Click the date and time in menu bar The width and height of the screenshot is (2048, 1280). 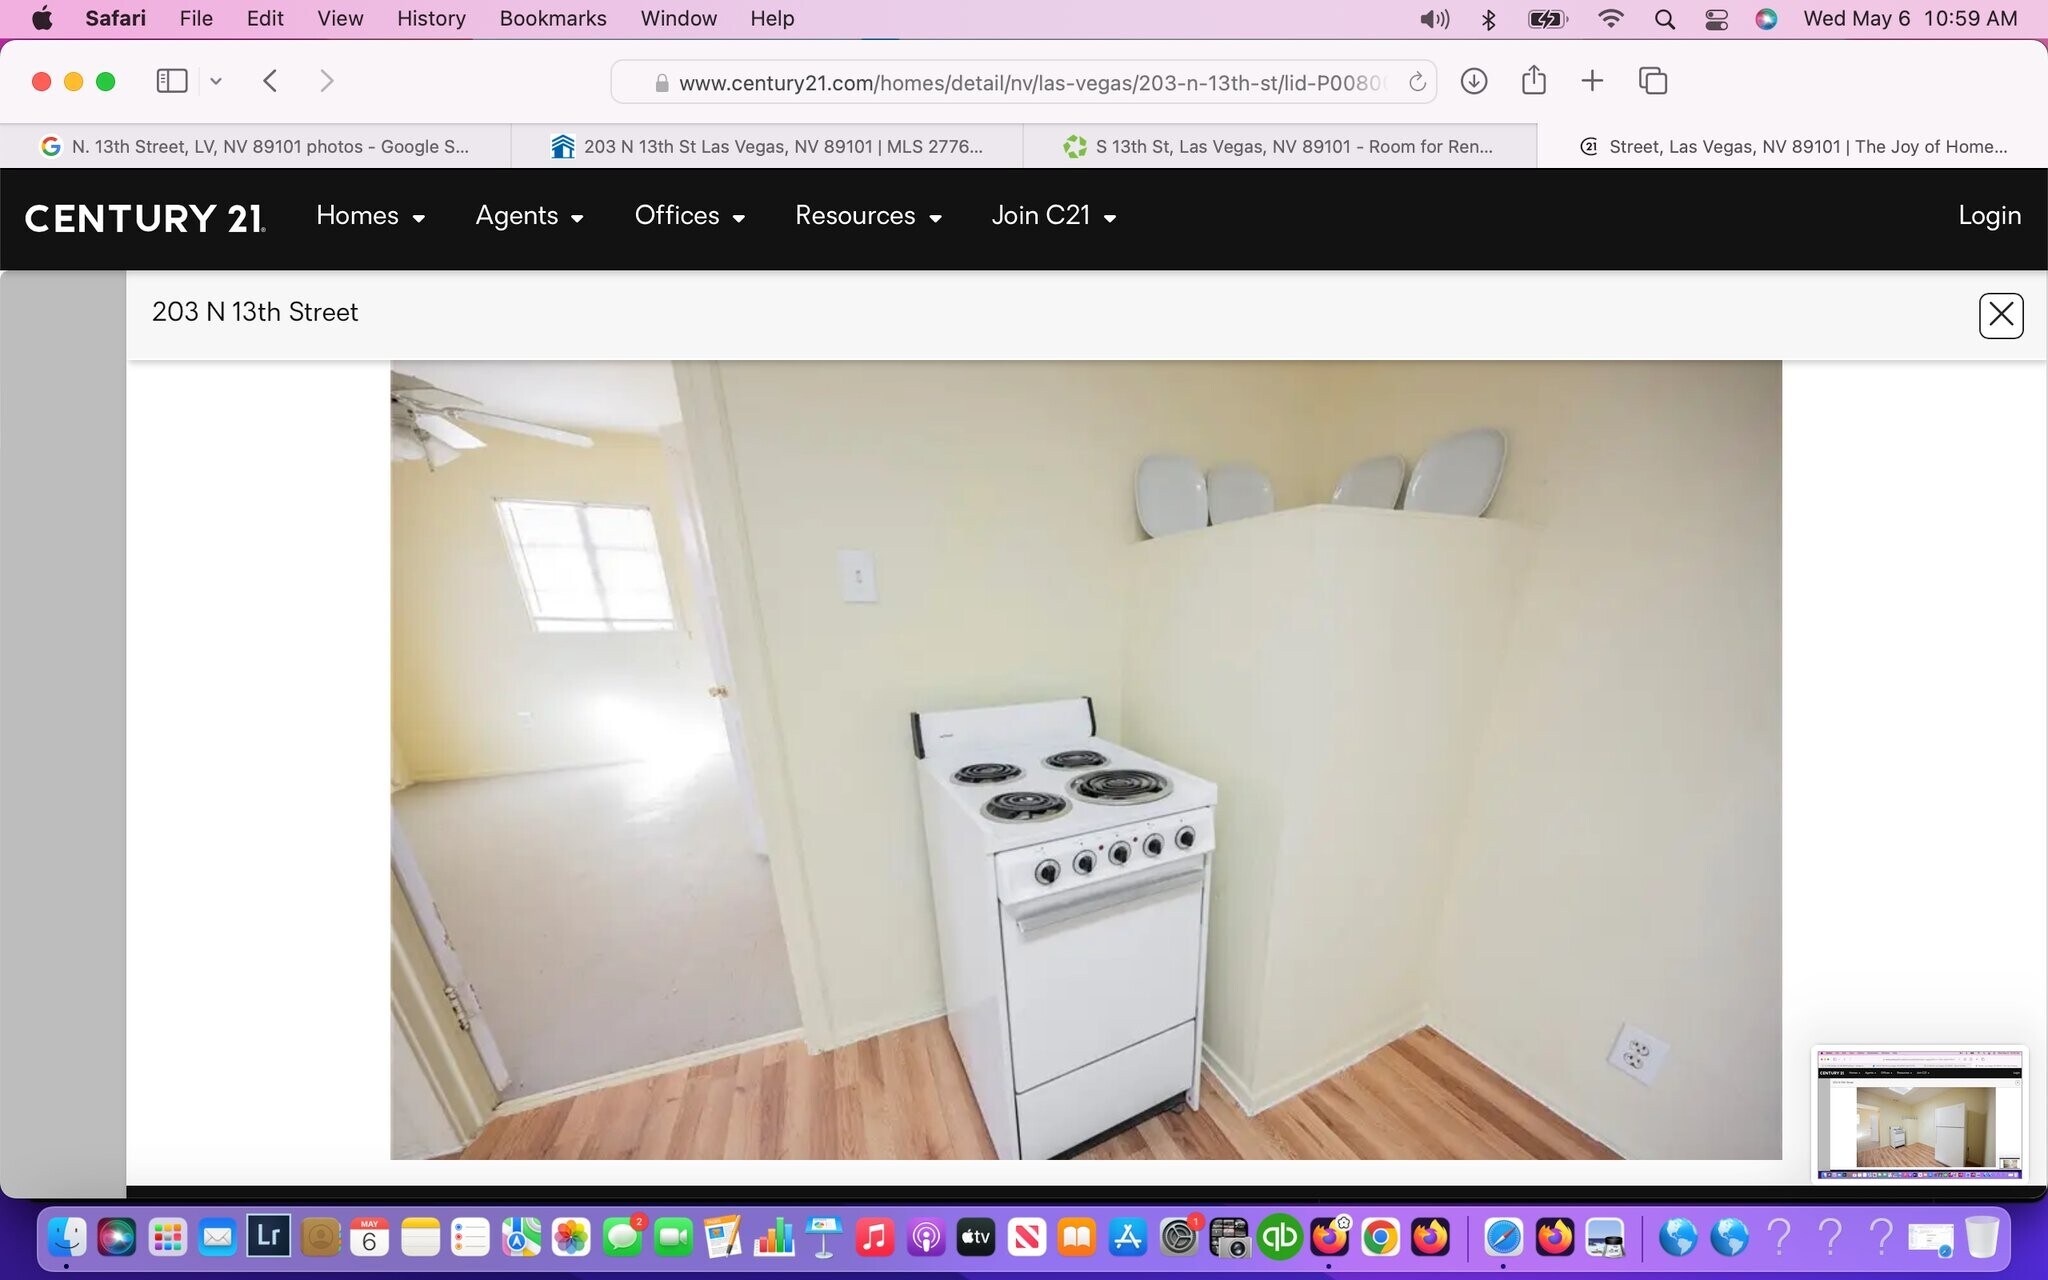pos(1910,18)
